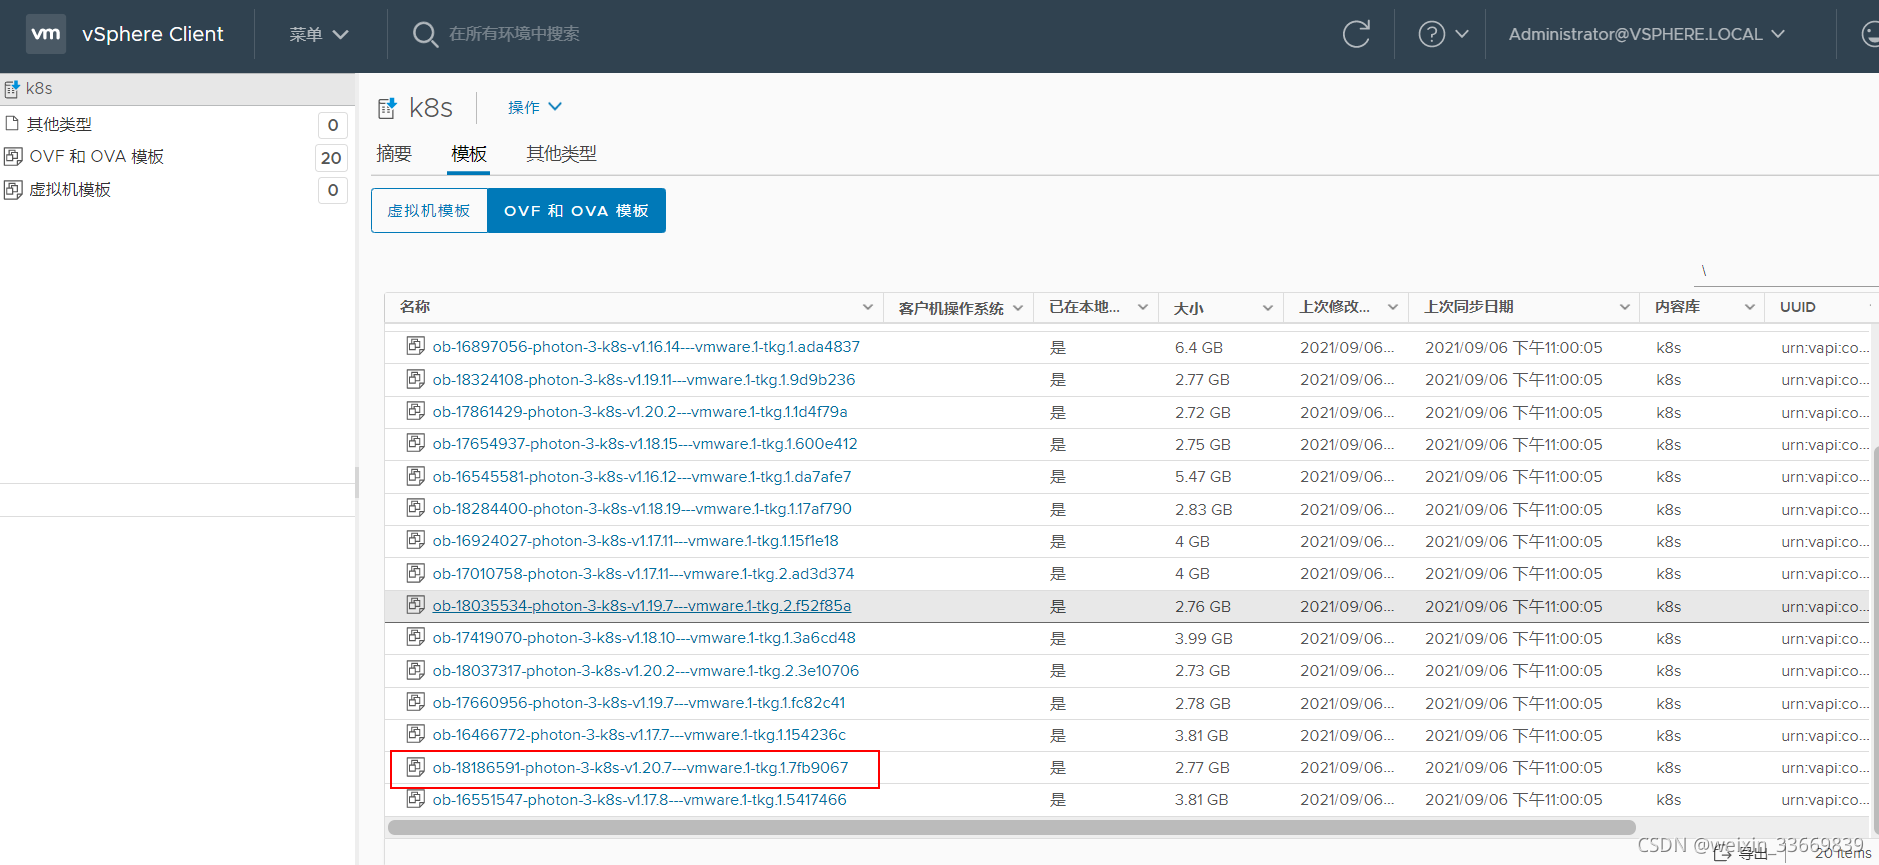
Task: Switch to the 其他类型 tab
Action: point(561,154)
